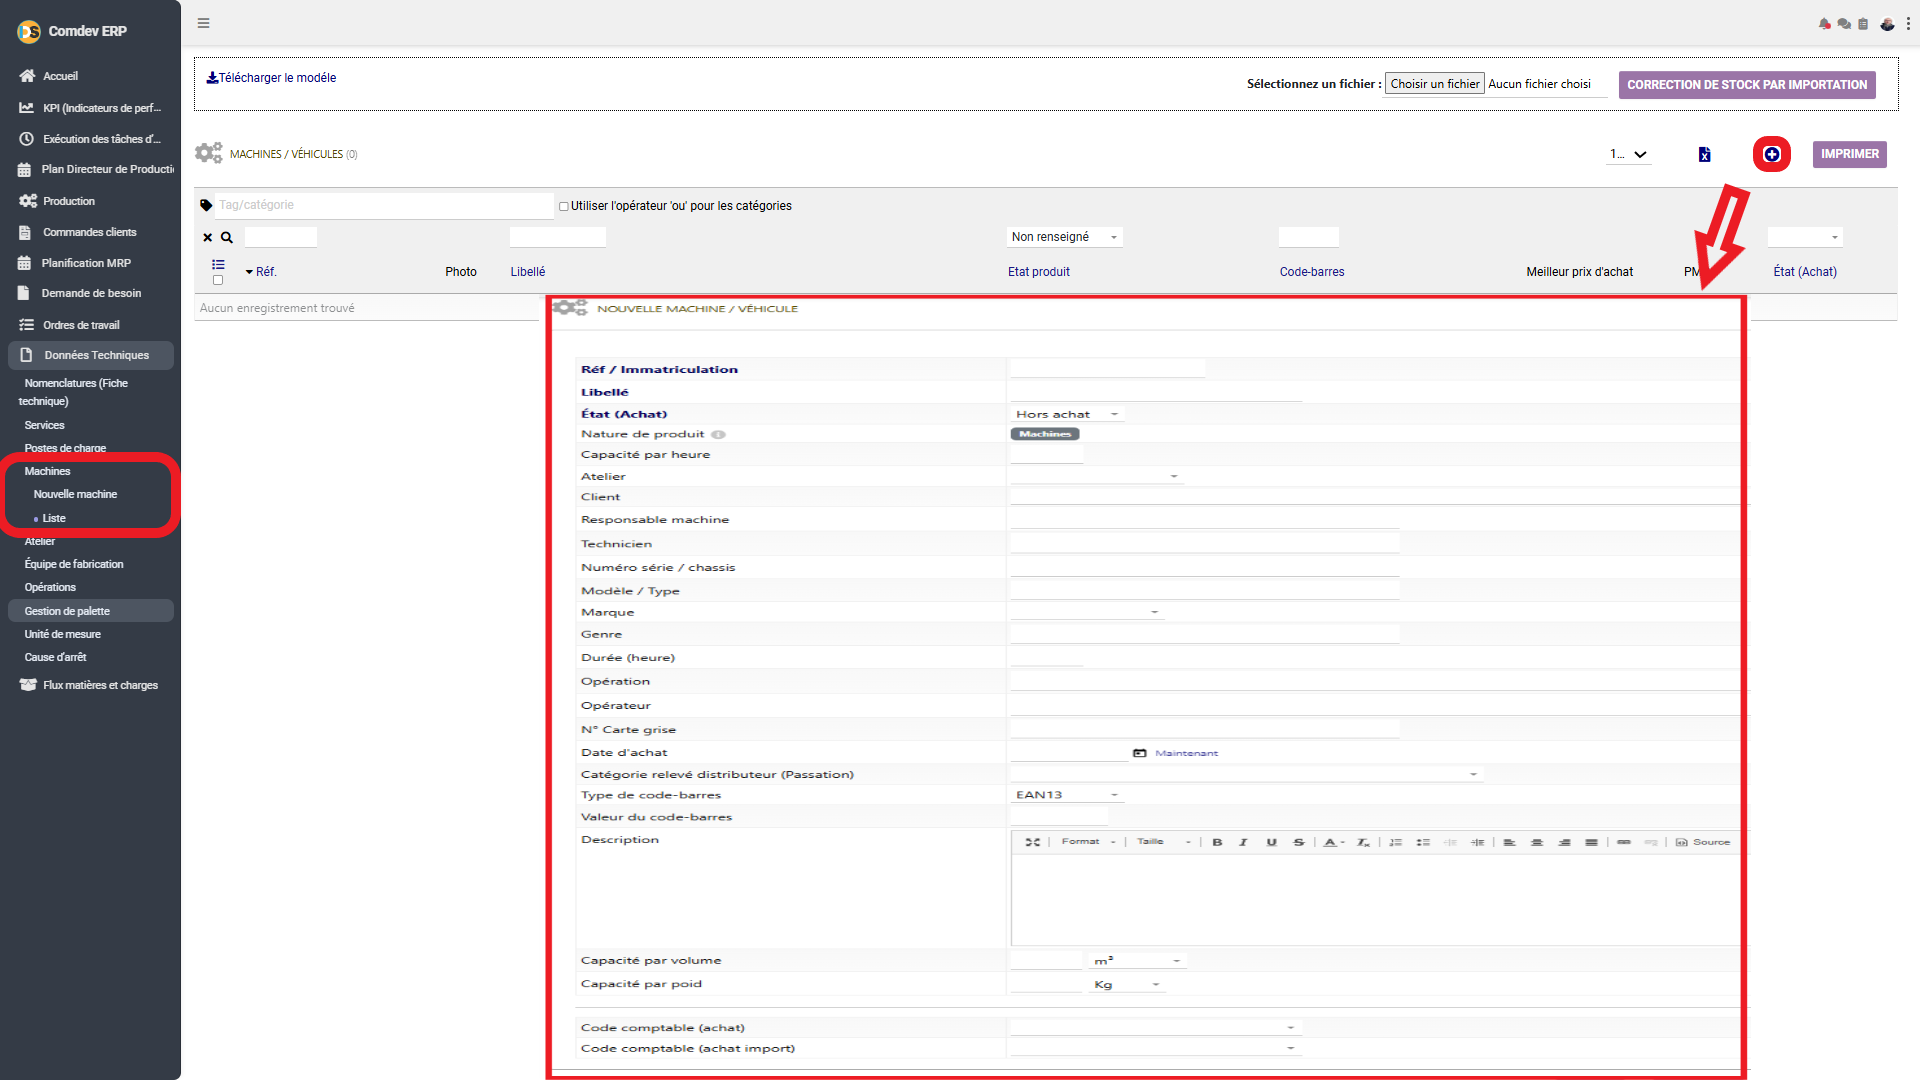This screenshot has height=1080, width=1920.
Task: Sort the list by the Libellé column
Action: click(528, 272)
